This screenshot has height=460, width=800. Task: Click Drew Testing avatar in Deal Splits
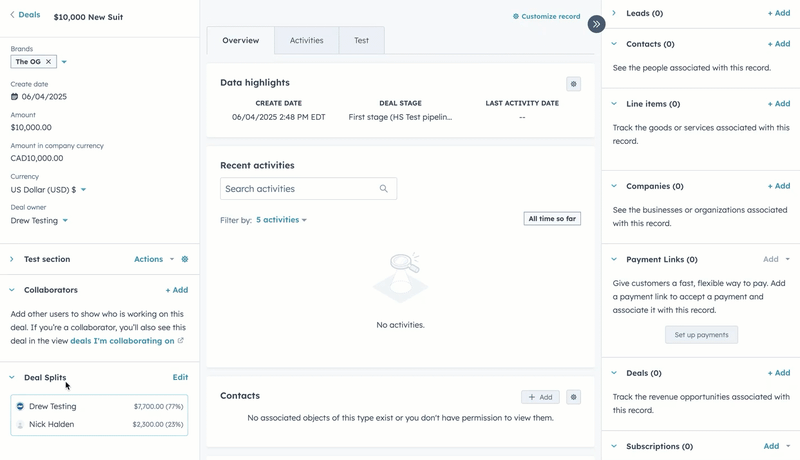(20, 406)
